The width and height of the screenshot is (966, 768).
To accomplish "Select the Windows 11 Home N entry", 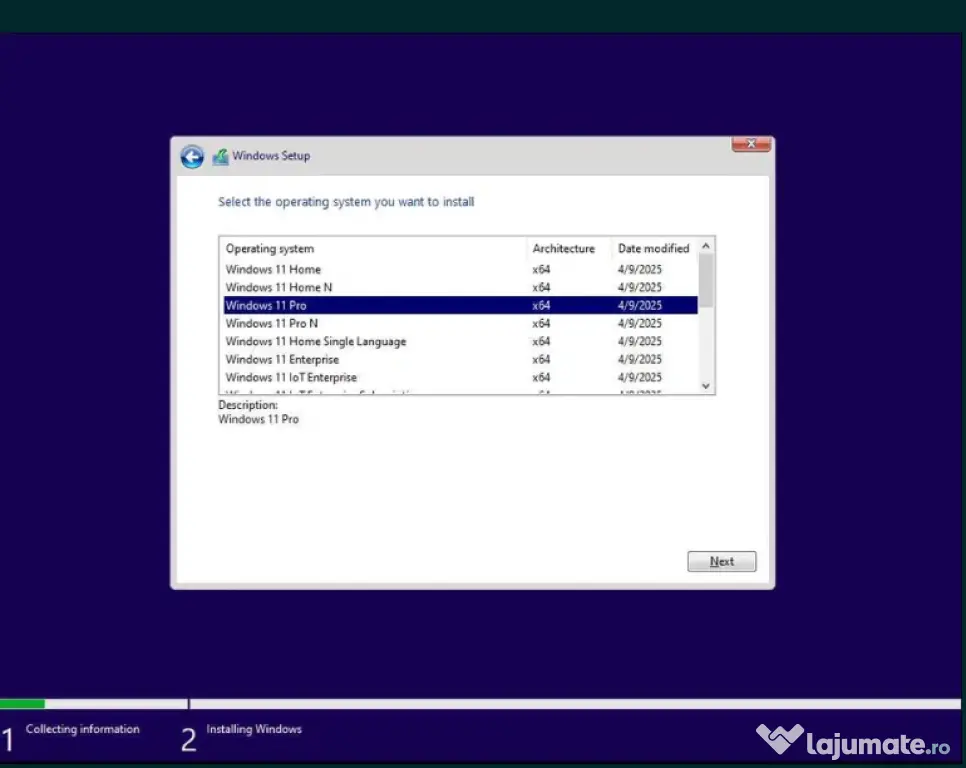I will (x=279, y=288).
